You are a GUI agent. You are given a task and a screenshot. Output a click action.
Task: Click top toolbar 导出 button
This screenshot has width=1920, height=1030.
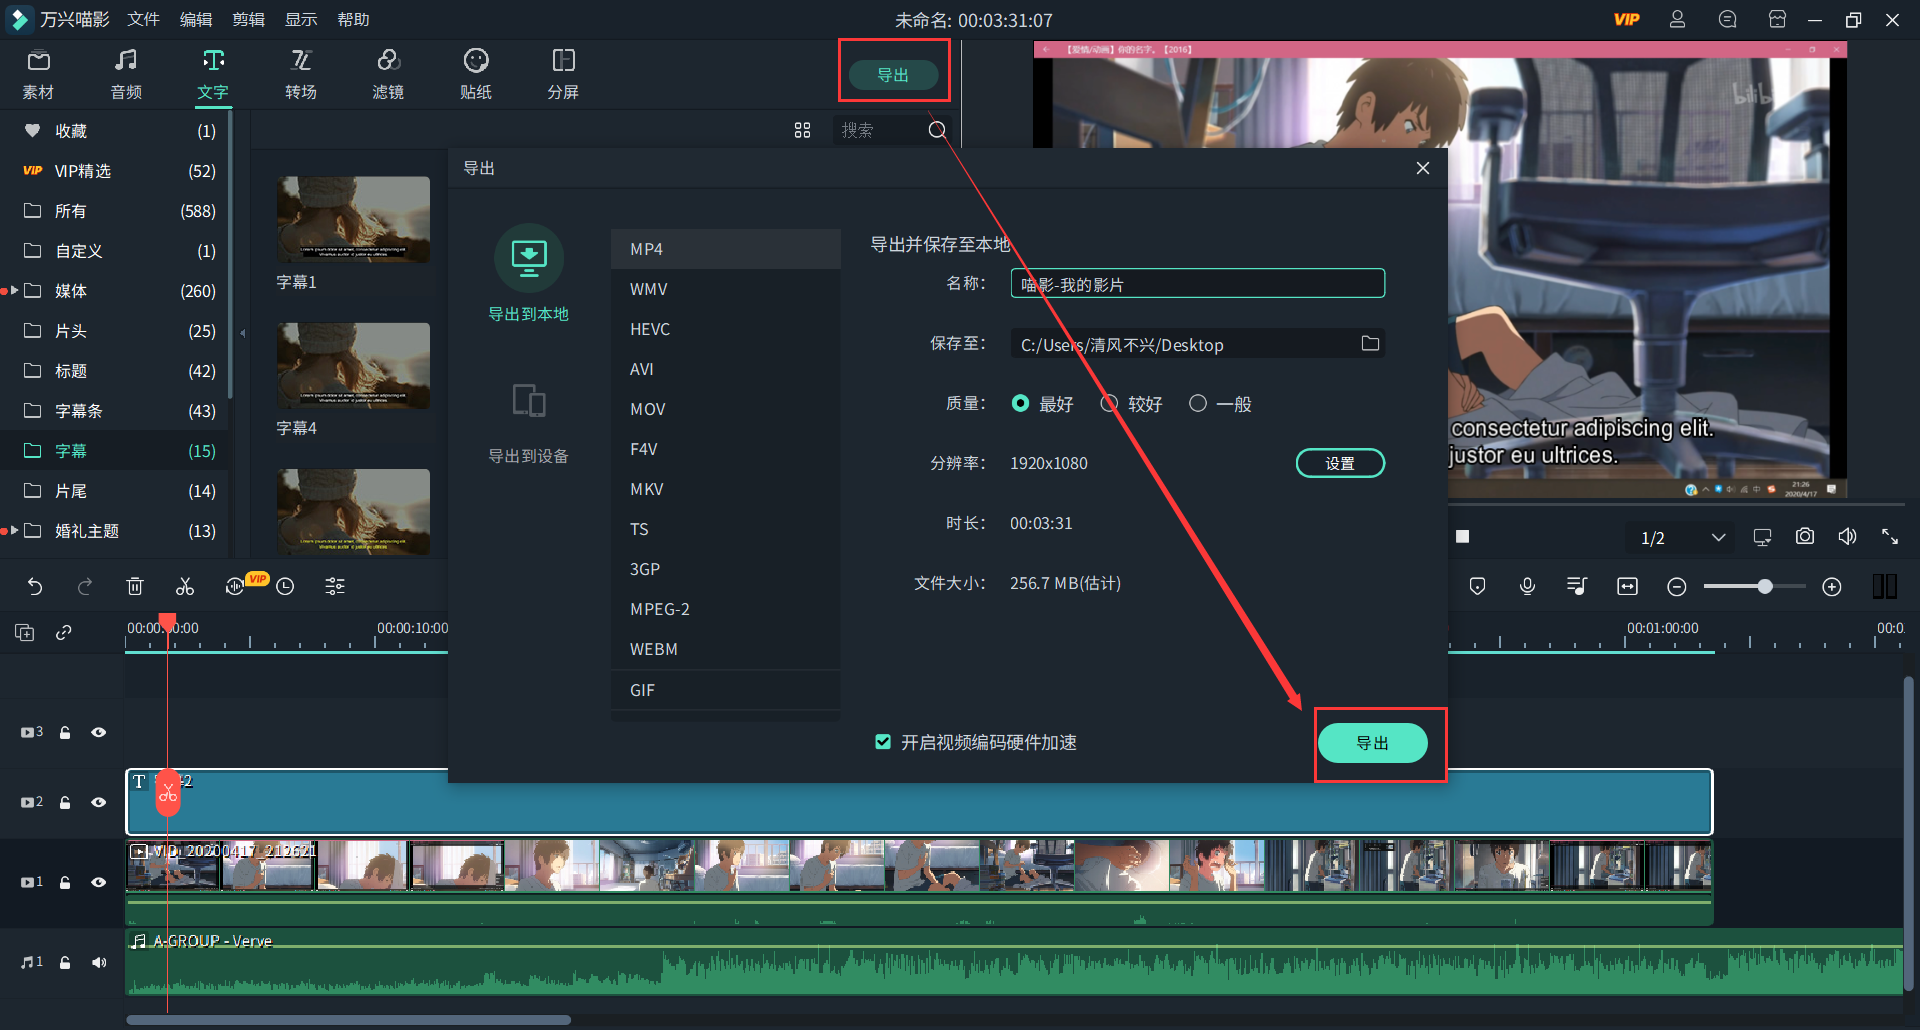click(x=893, y=75)
